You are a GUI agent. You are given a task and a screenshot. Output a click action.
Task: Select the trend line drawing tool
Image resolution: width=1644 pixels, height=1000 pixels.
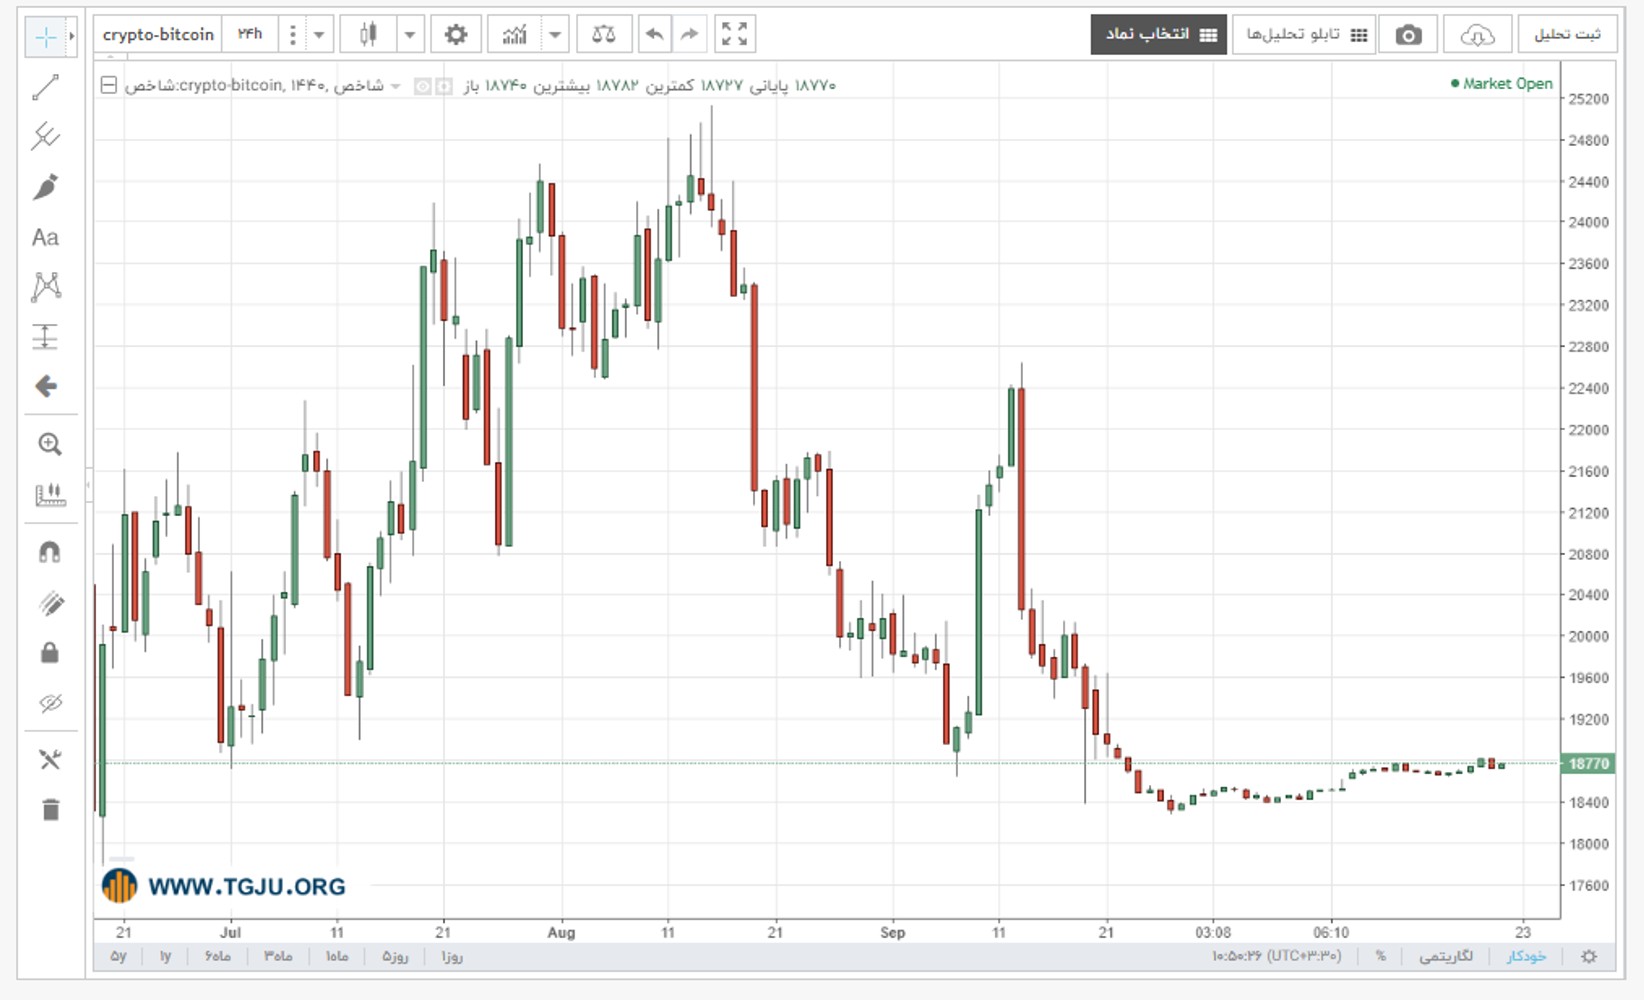(45, 87)
